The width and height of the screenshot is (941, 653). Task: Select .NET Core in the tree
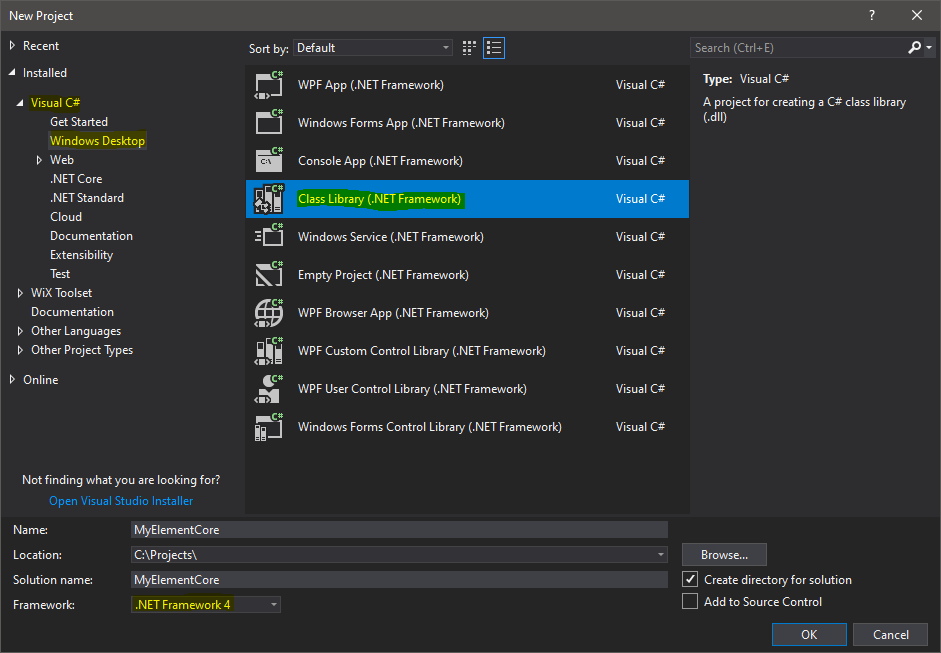click(76, 179)
